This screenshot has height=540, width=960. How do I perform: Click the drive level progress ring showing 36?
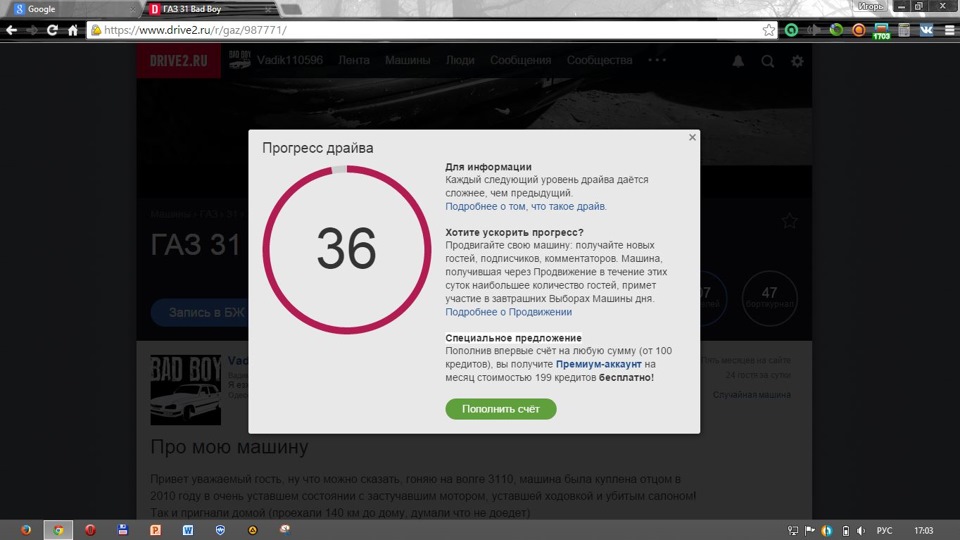click(x=347, y=249)
